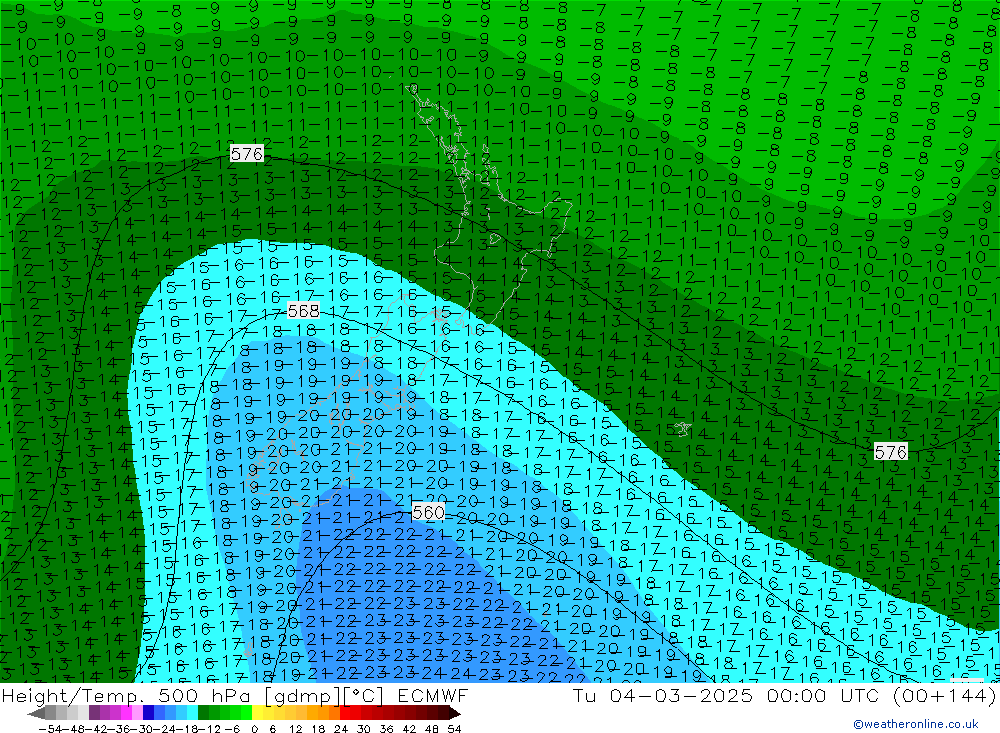Click the 54 label at the scale's end

point(454,729)
